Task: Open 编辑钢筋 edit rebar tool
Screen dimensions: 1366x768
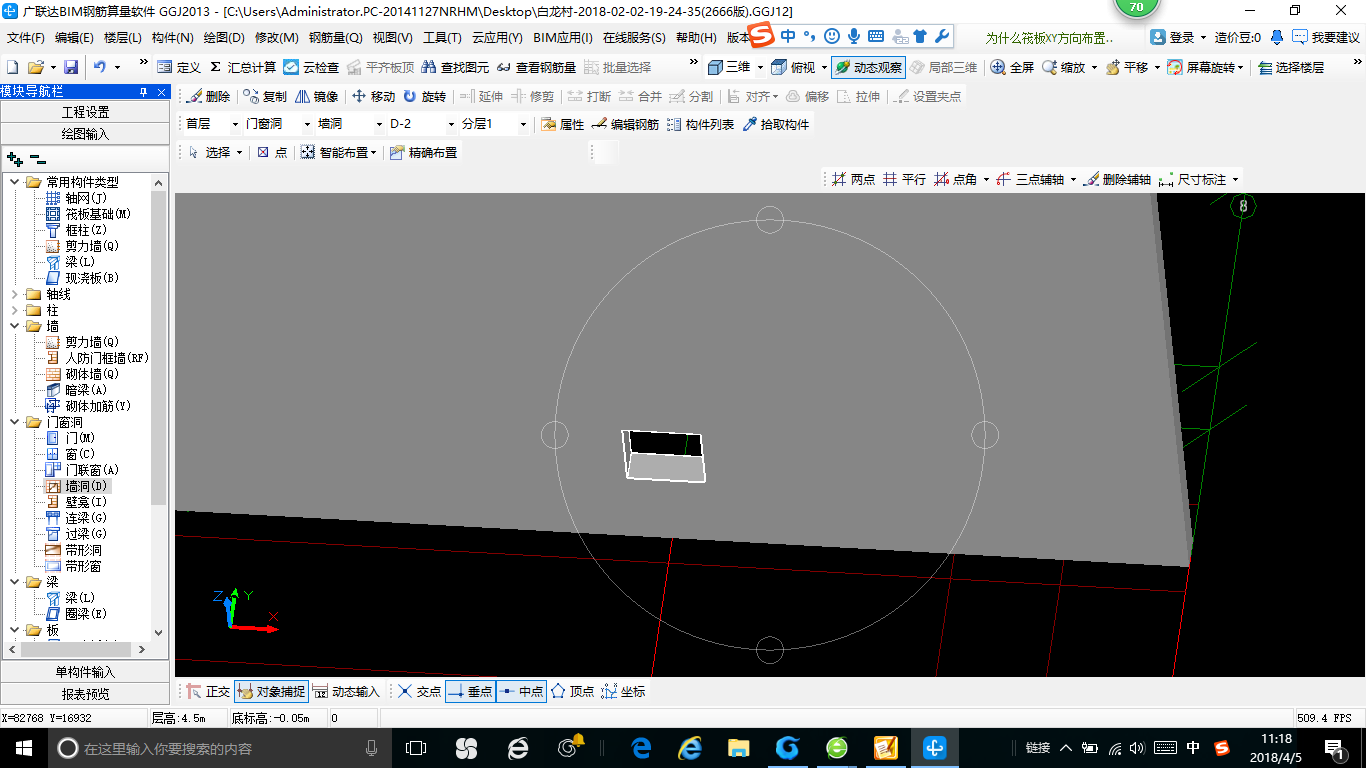Action: (x=625, y=125)
